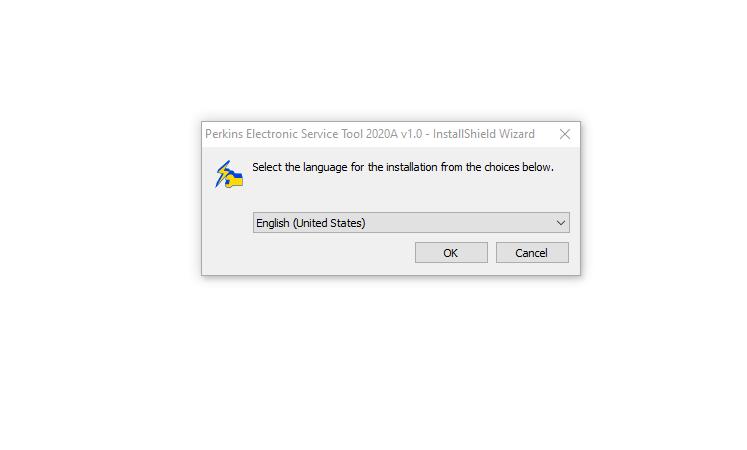Click '2020A v1.0' in the title bar
Image resolution: width=747 pixels, height=450 pixels.
(x=394, y=134)
